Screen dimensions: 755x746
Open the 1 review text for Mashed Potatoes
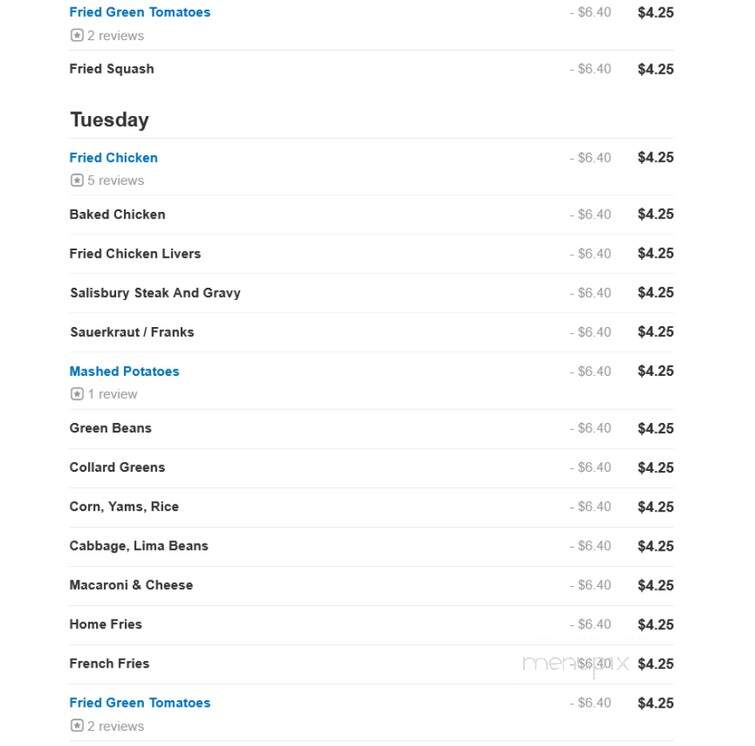[x=112, y=394]
